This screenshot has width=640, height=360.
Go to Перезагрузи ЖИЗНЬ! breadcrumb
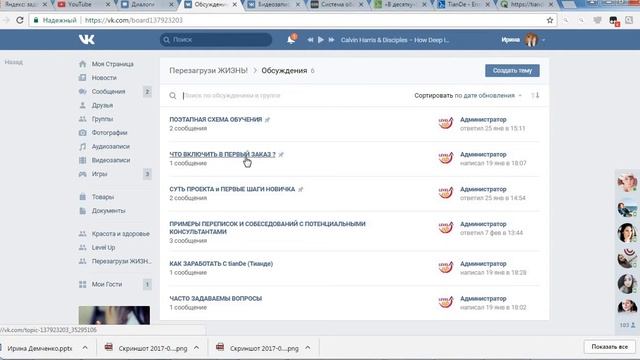point(209,71)
